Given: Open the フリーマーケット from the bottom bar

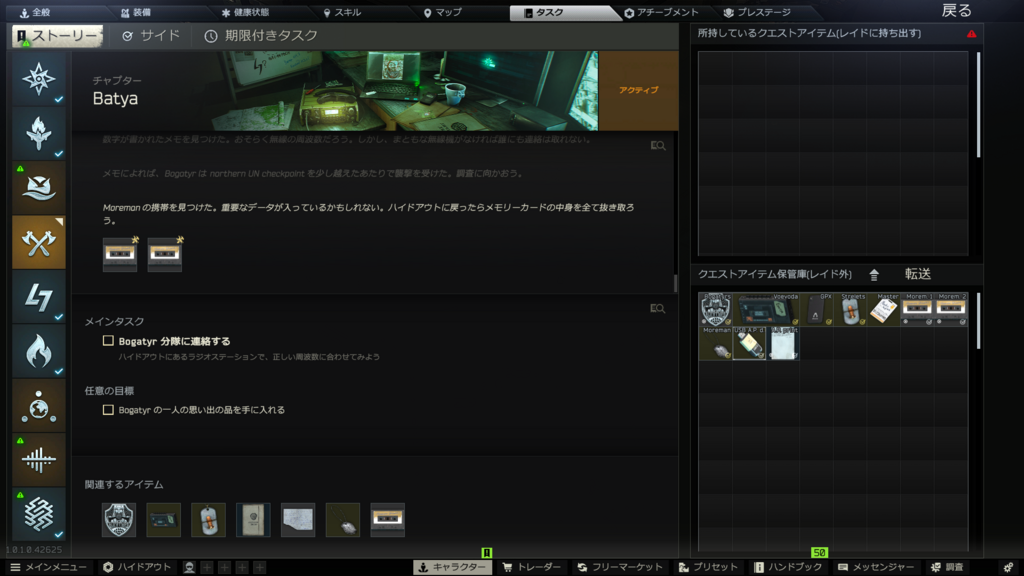Looking at the screenshot, I should coord(619,567).
